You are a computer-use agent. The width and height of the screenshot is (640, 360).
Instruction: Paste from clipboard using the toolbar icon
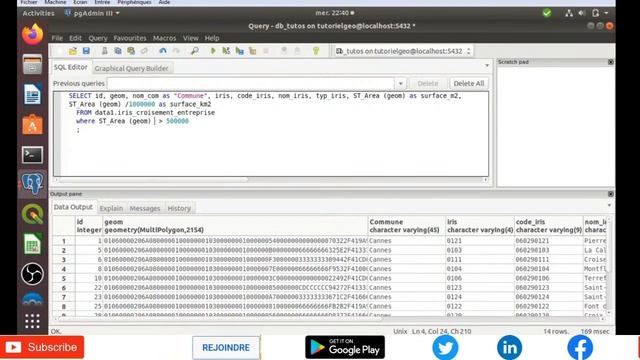click(x=131, y=51)
